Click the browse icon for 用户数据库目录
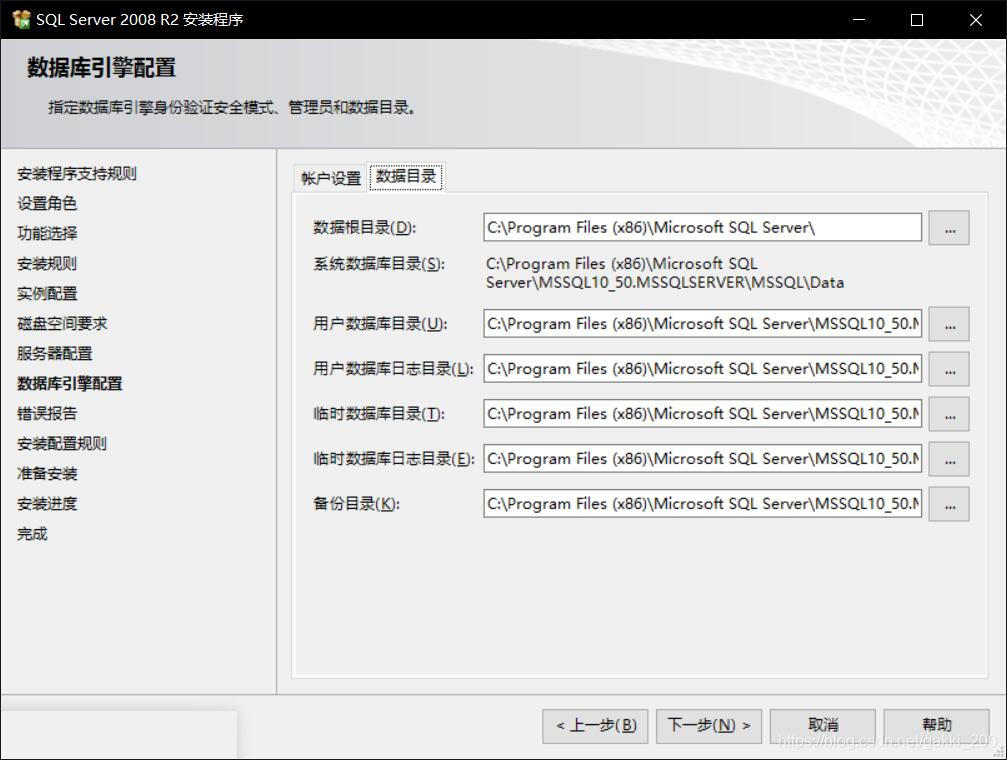 tap(948, 322)
